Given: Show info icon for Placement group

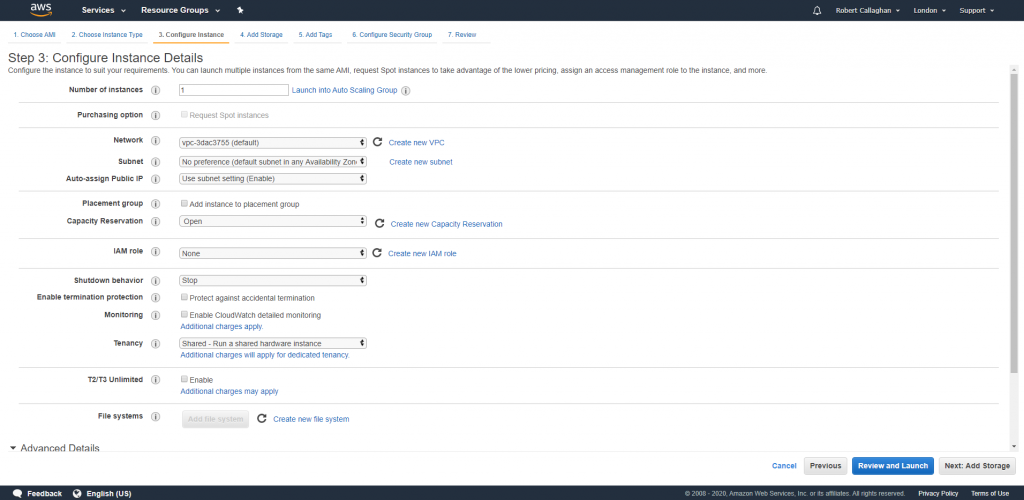Looking at the screenshot, I should point(155,204).
